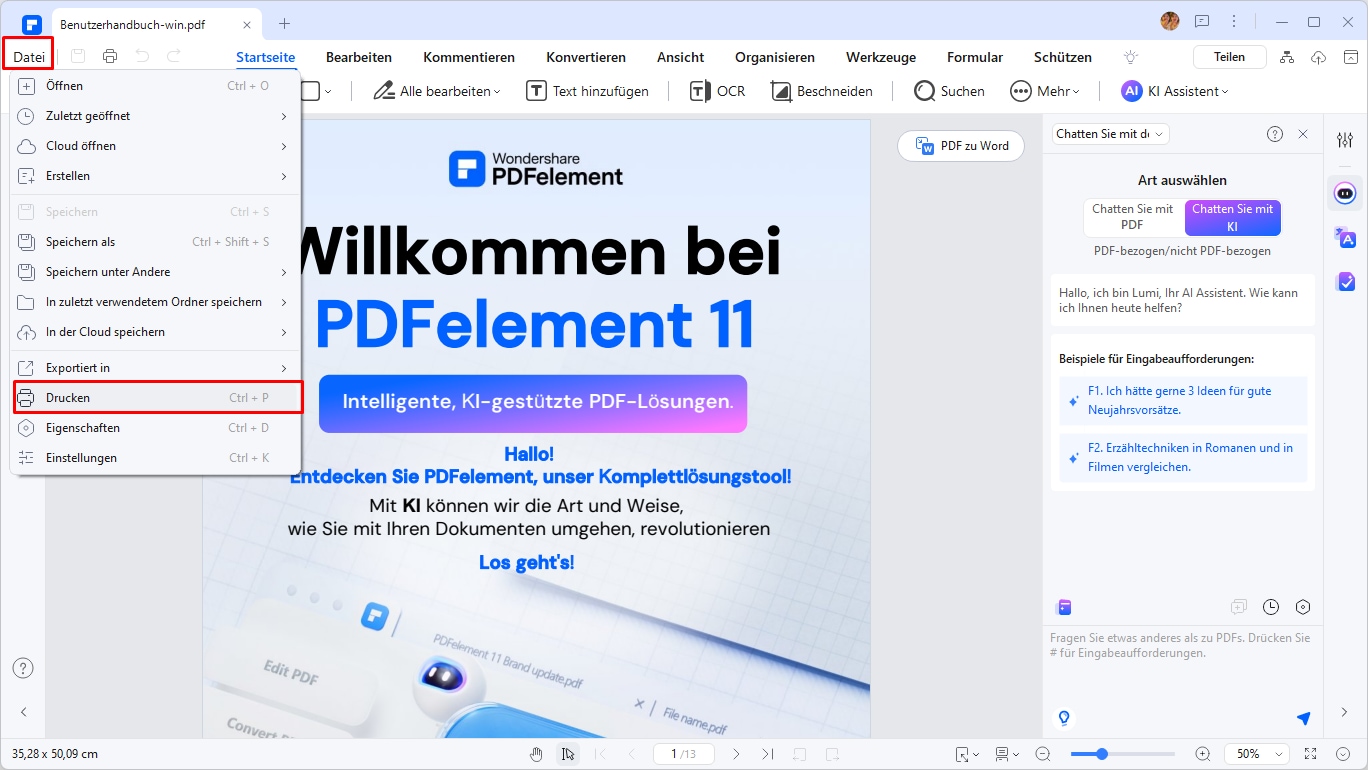The image size is (1368, 770).
Task: Choose Speichern als menu entry
Action: [x=155, y=242]
